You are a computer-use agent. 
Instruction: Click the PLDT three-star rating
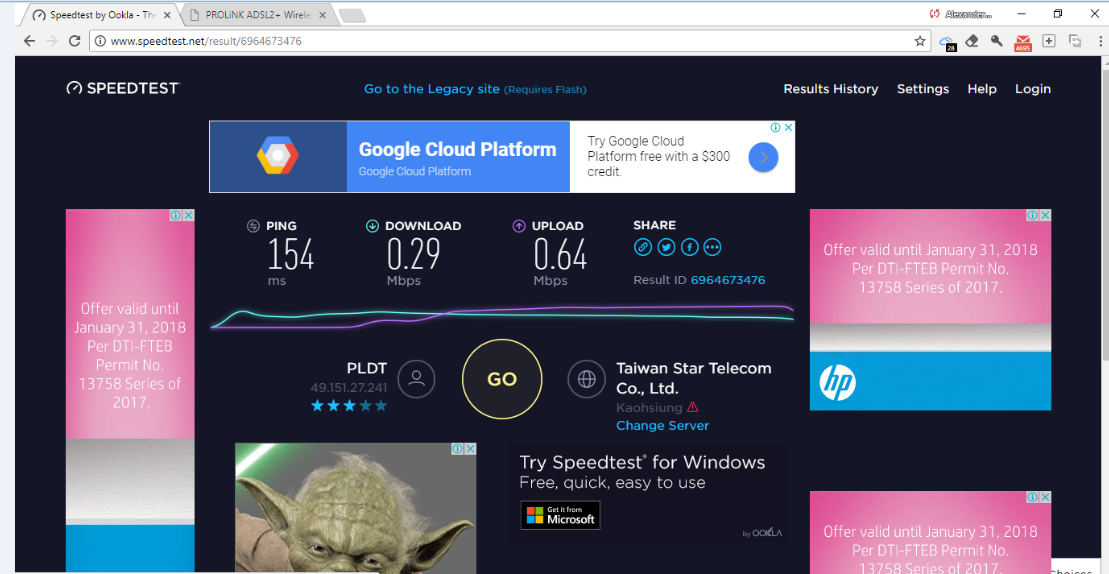pos(349,406)
